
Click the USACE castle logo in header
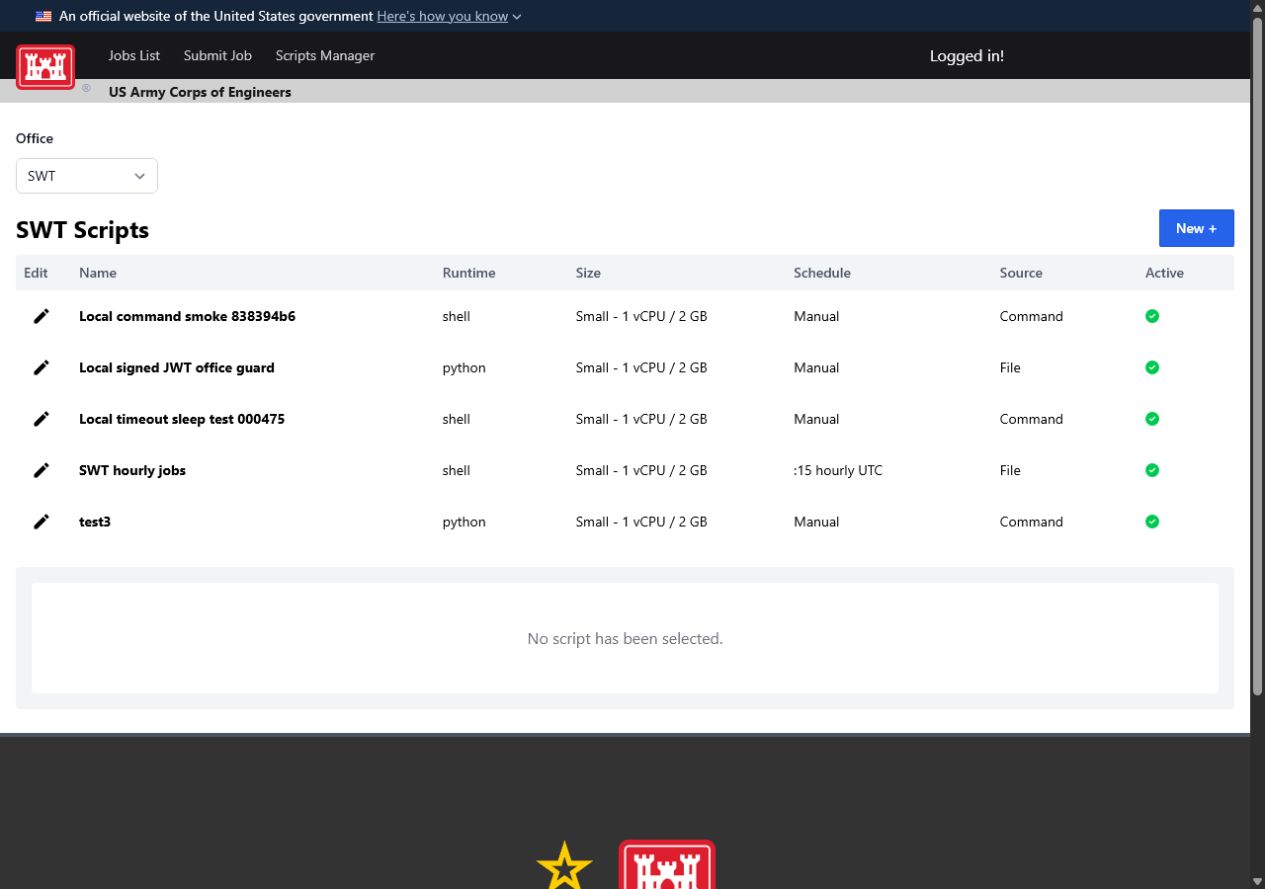coord(45,67)
